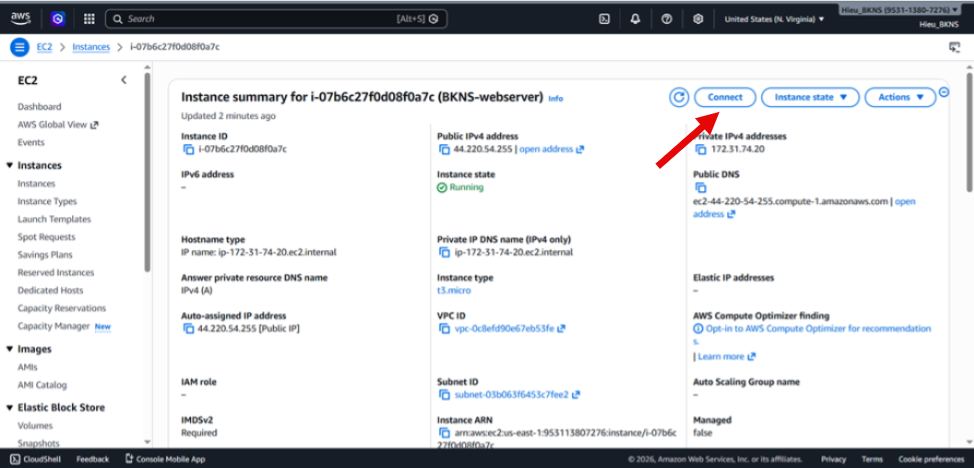Copy the Private IPv4 address 172.31.74.20
Image resolution: width=974 pixels, height=468 pixels.
[x=701, y=149]
